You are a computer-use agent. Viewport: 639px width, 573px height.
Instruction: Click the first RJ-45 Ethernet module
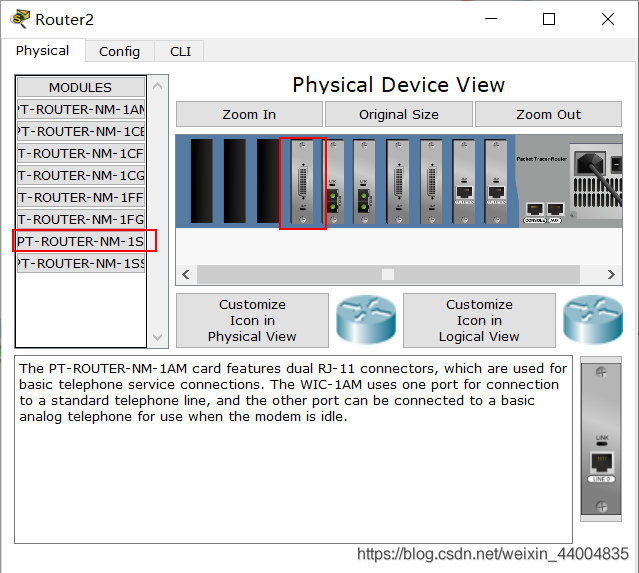[x=464, y=182]
